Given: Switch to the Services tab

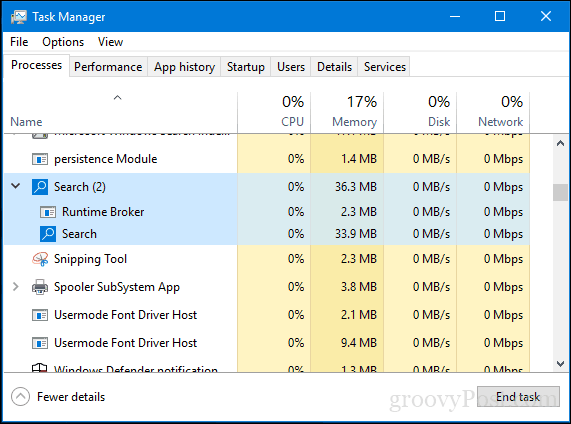Looking at the screenshot, I should (385, 67).
